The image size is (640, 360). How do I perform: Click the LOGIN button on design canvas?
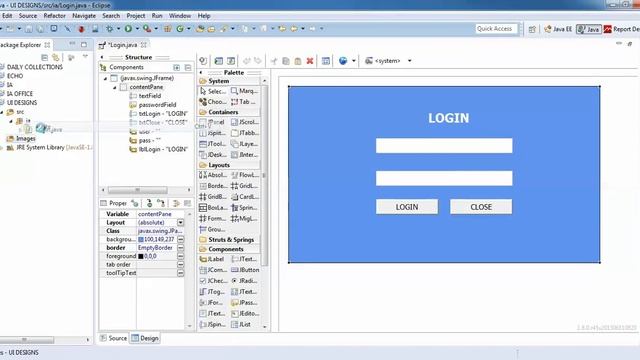407,207
